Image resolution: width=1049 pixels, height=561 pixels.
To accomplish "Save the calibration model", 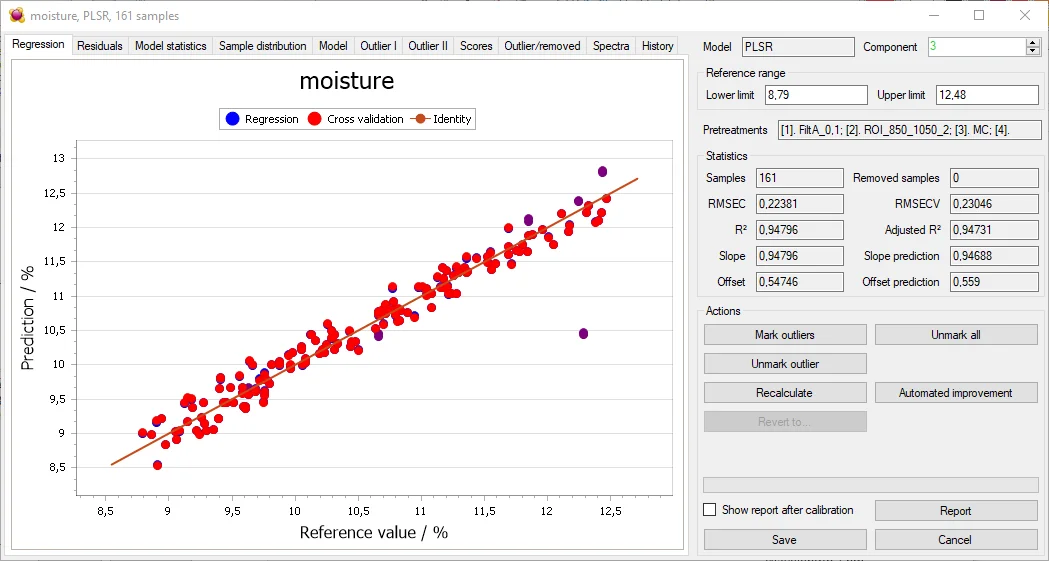I will (x=785, y=540).
